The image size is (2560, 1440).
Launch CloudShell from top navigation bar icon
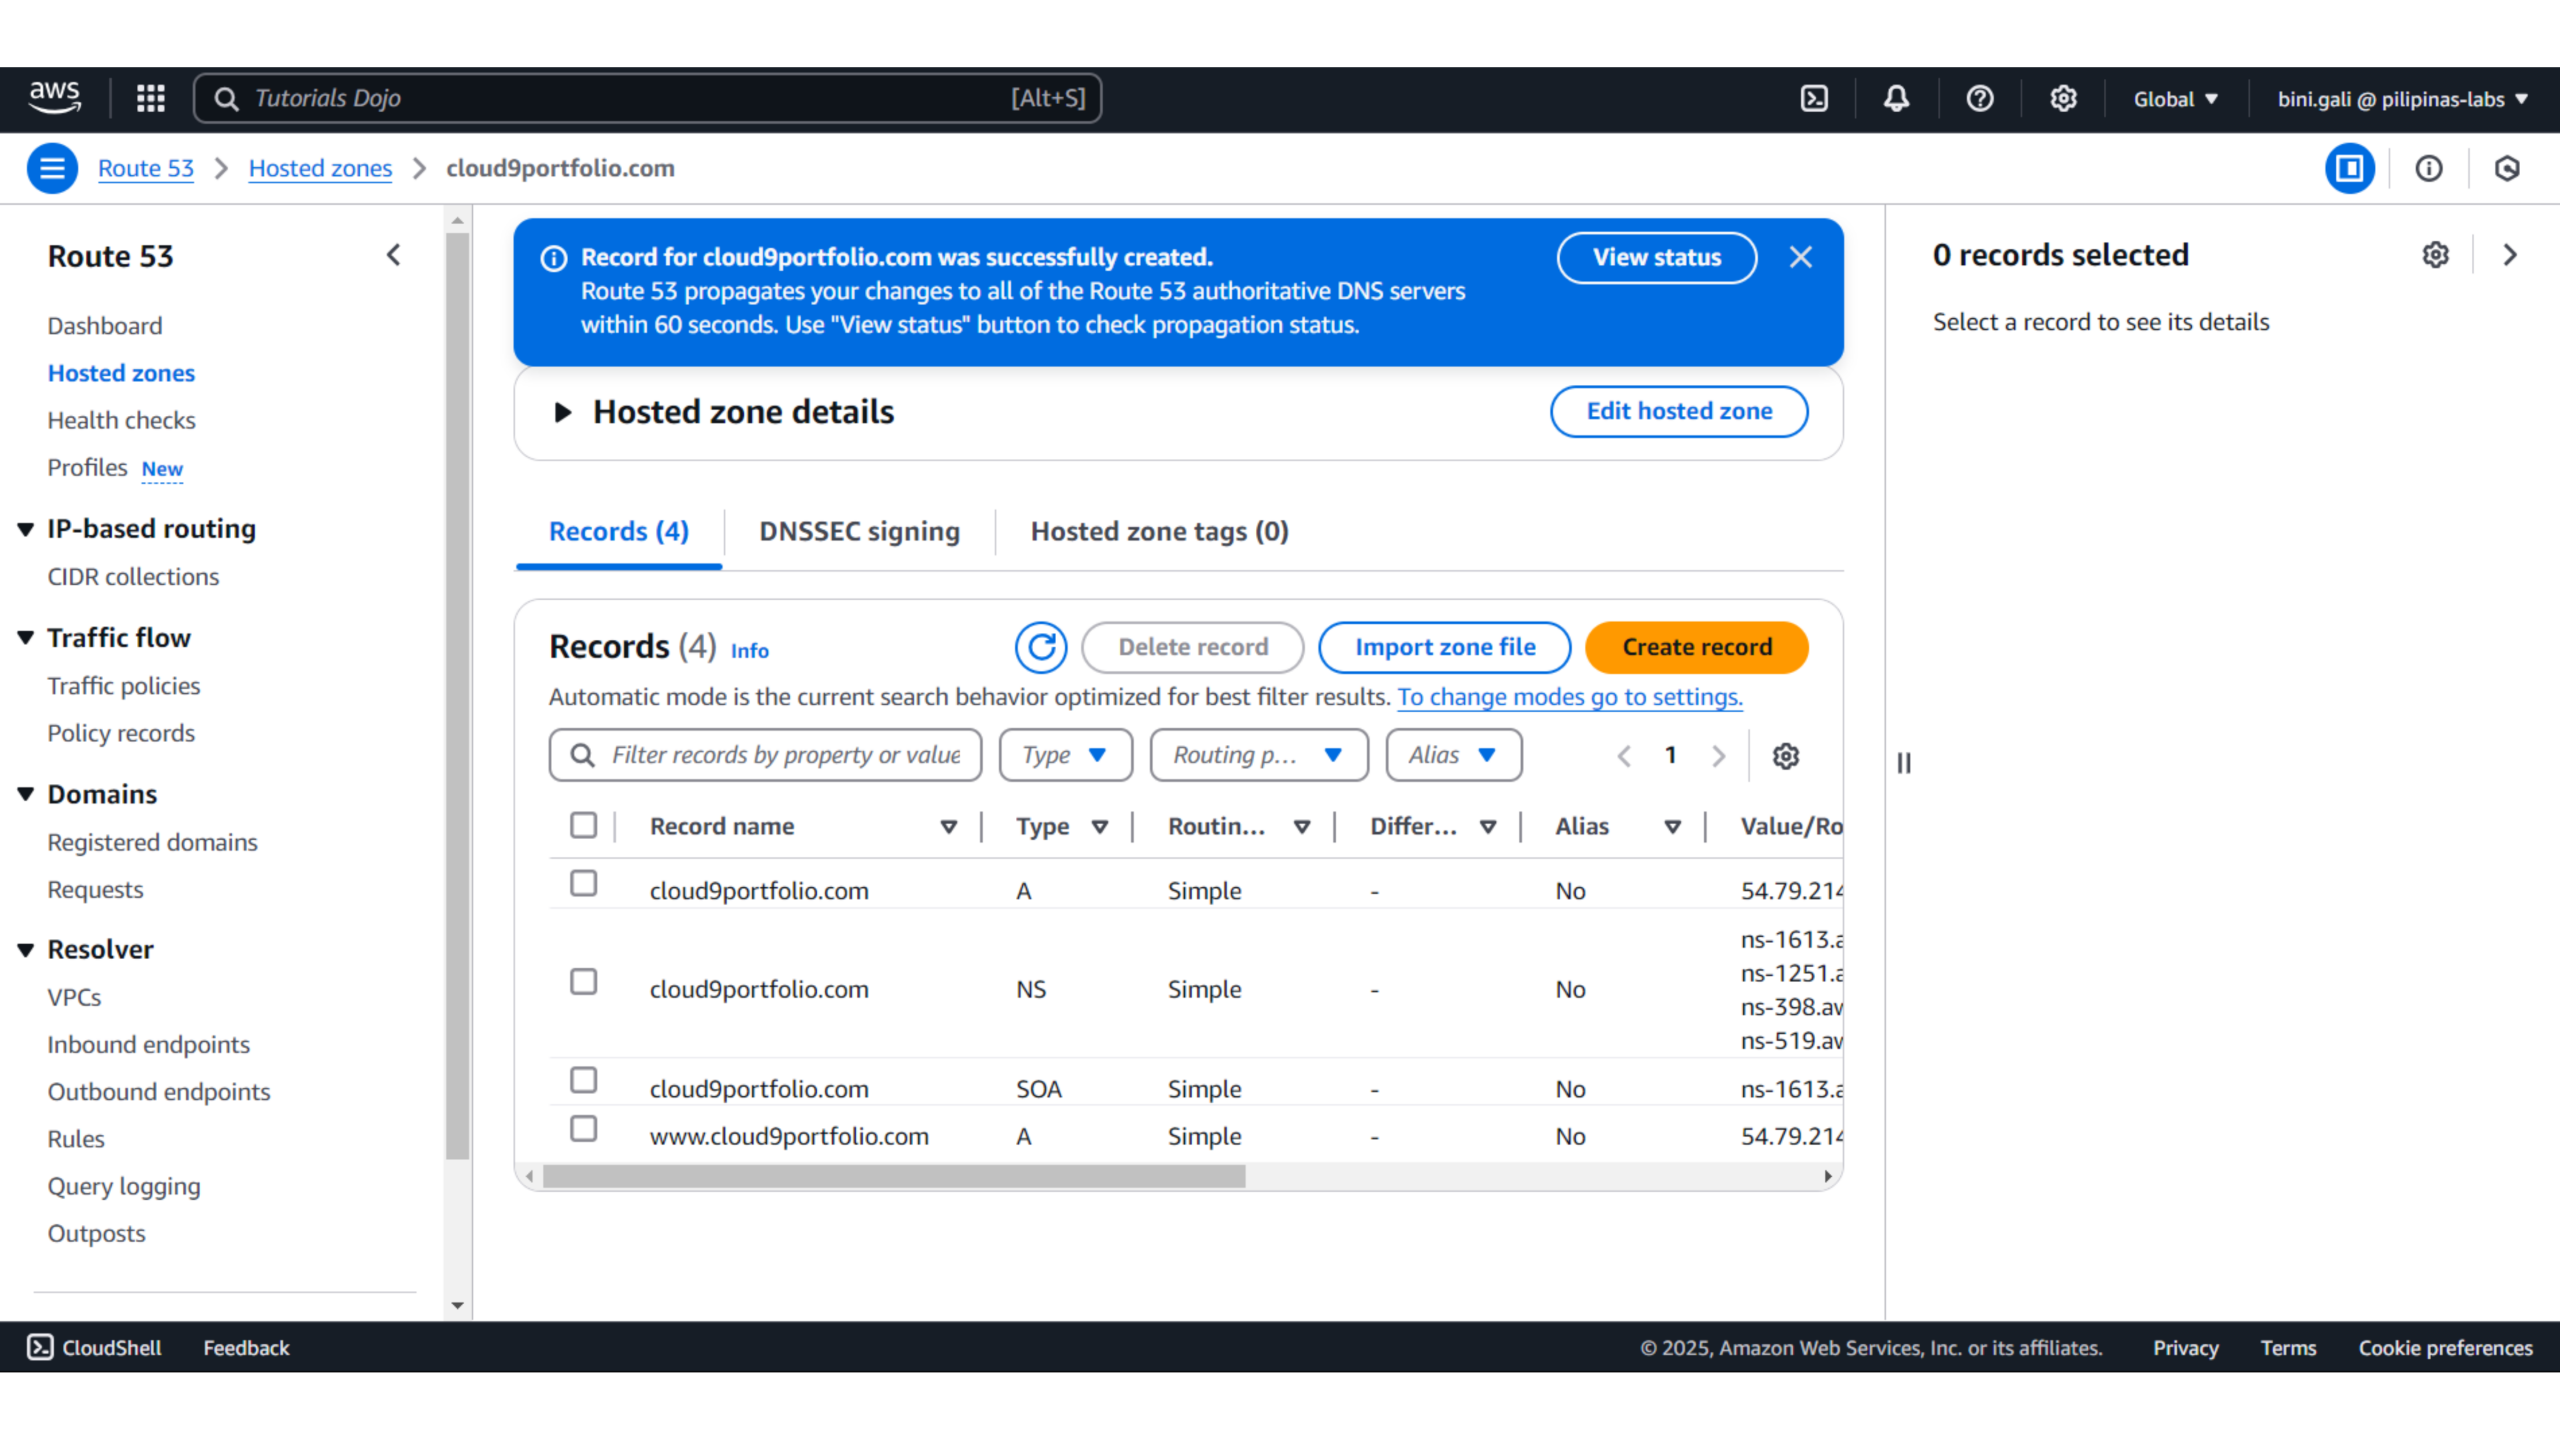click(x=1814, y=98)
